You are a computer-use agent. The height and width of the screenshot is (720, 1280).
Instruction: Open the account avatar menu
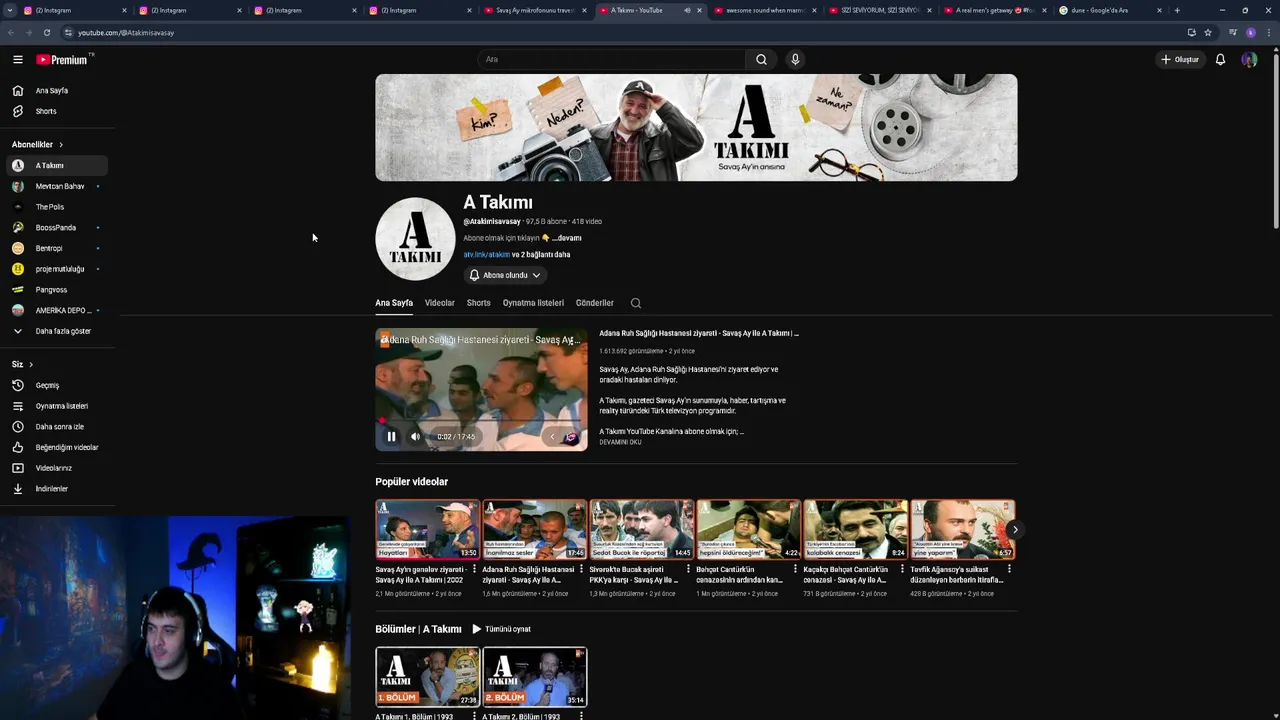[x=1249, y=59]
